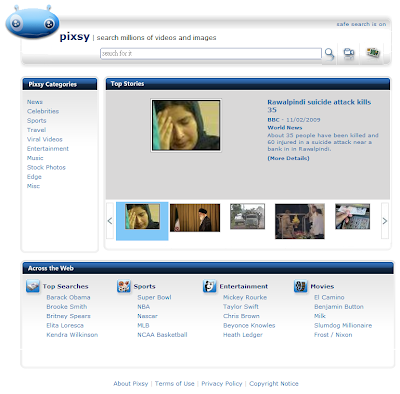Open the NBA link

(x=144, y=307)
